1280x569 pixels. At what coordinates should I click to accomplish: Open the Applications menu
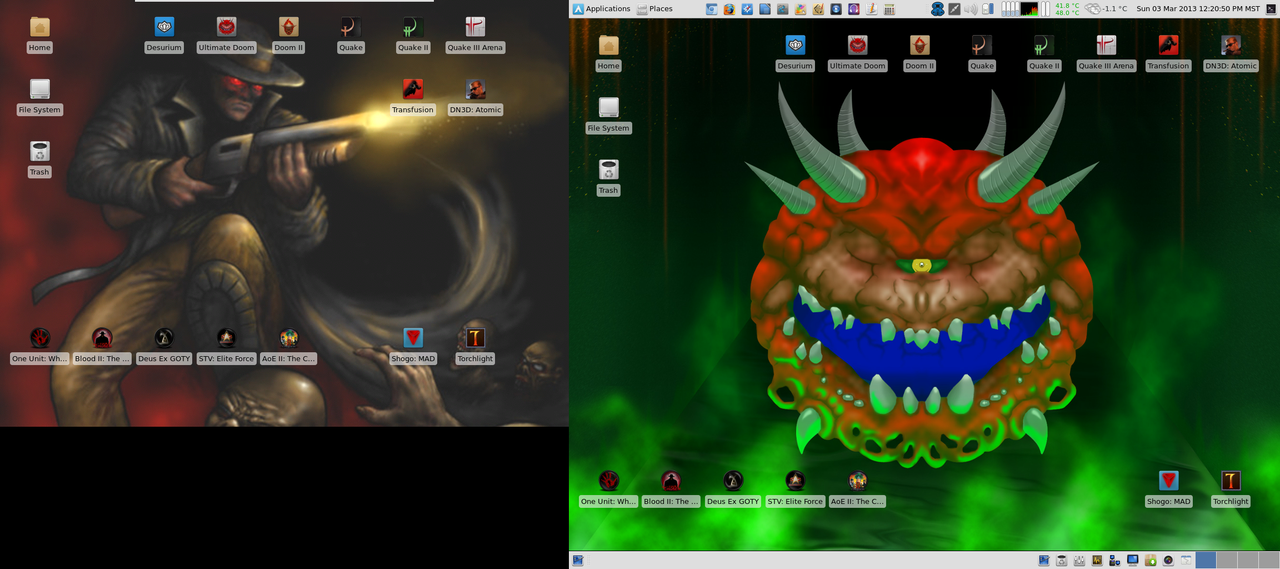pos(601,9)
